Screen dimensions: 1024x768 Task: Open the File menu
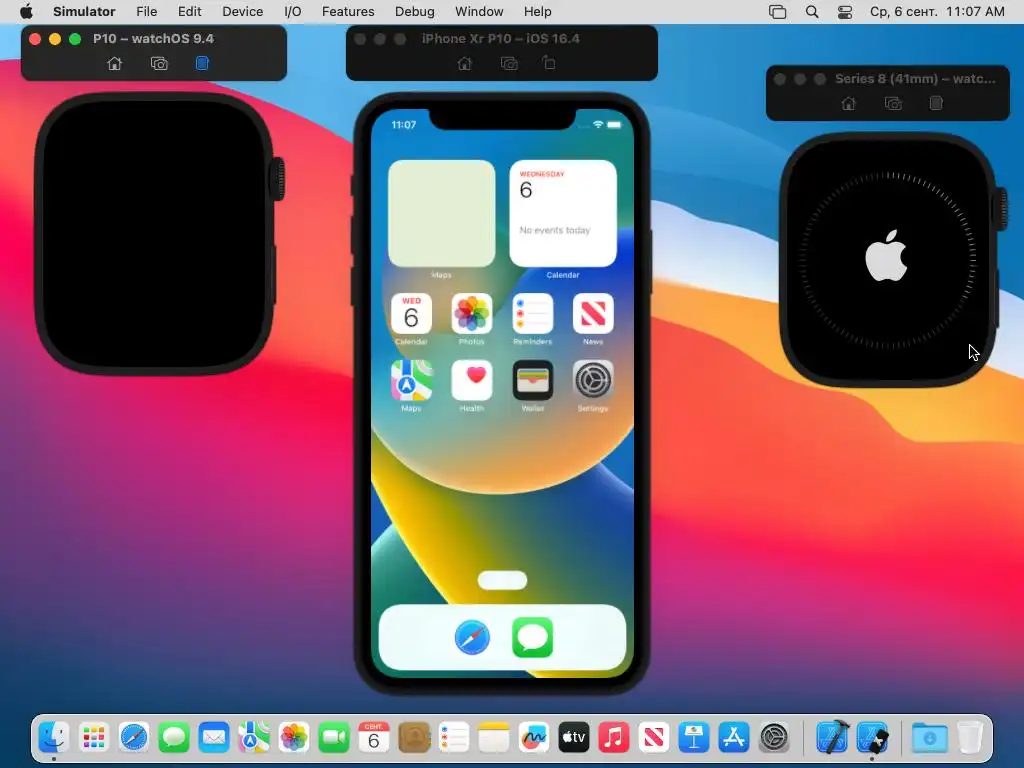point(146,12)
